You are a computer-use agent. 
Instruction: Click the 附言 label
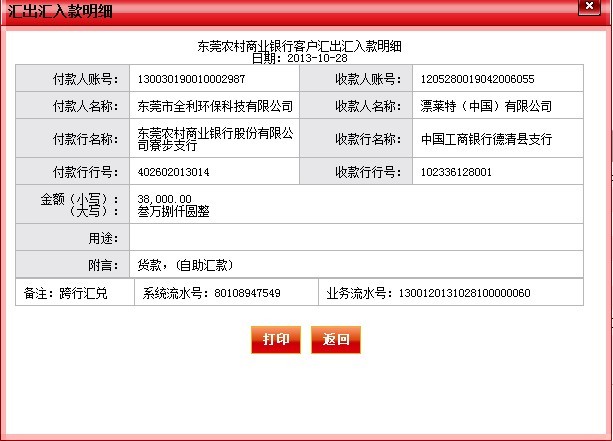point(103,265)
